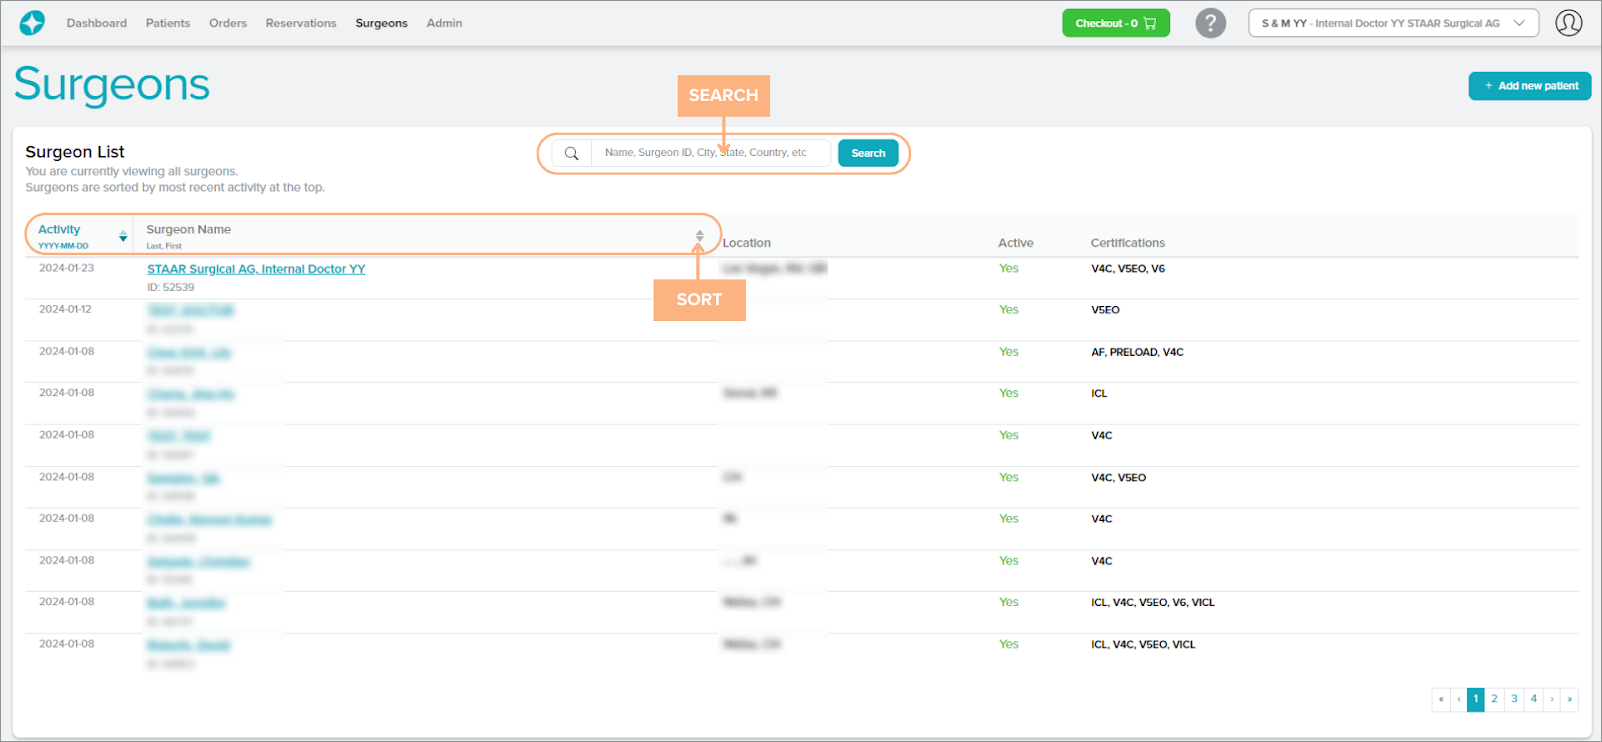Click the magnifying glass search icon
1602x742 pixels.
(x=571, y=153)
